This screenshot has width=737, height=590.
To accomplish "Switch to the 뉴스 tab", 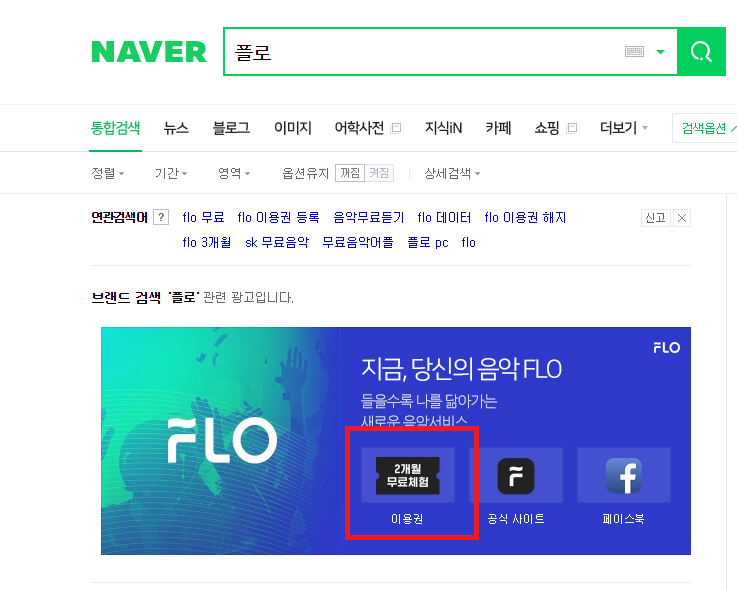I will click(x=176, y=127).
